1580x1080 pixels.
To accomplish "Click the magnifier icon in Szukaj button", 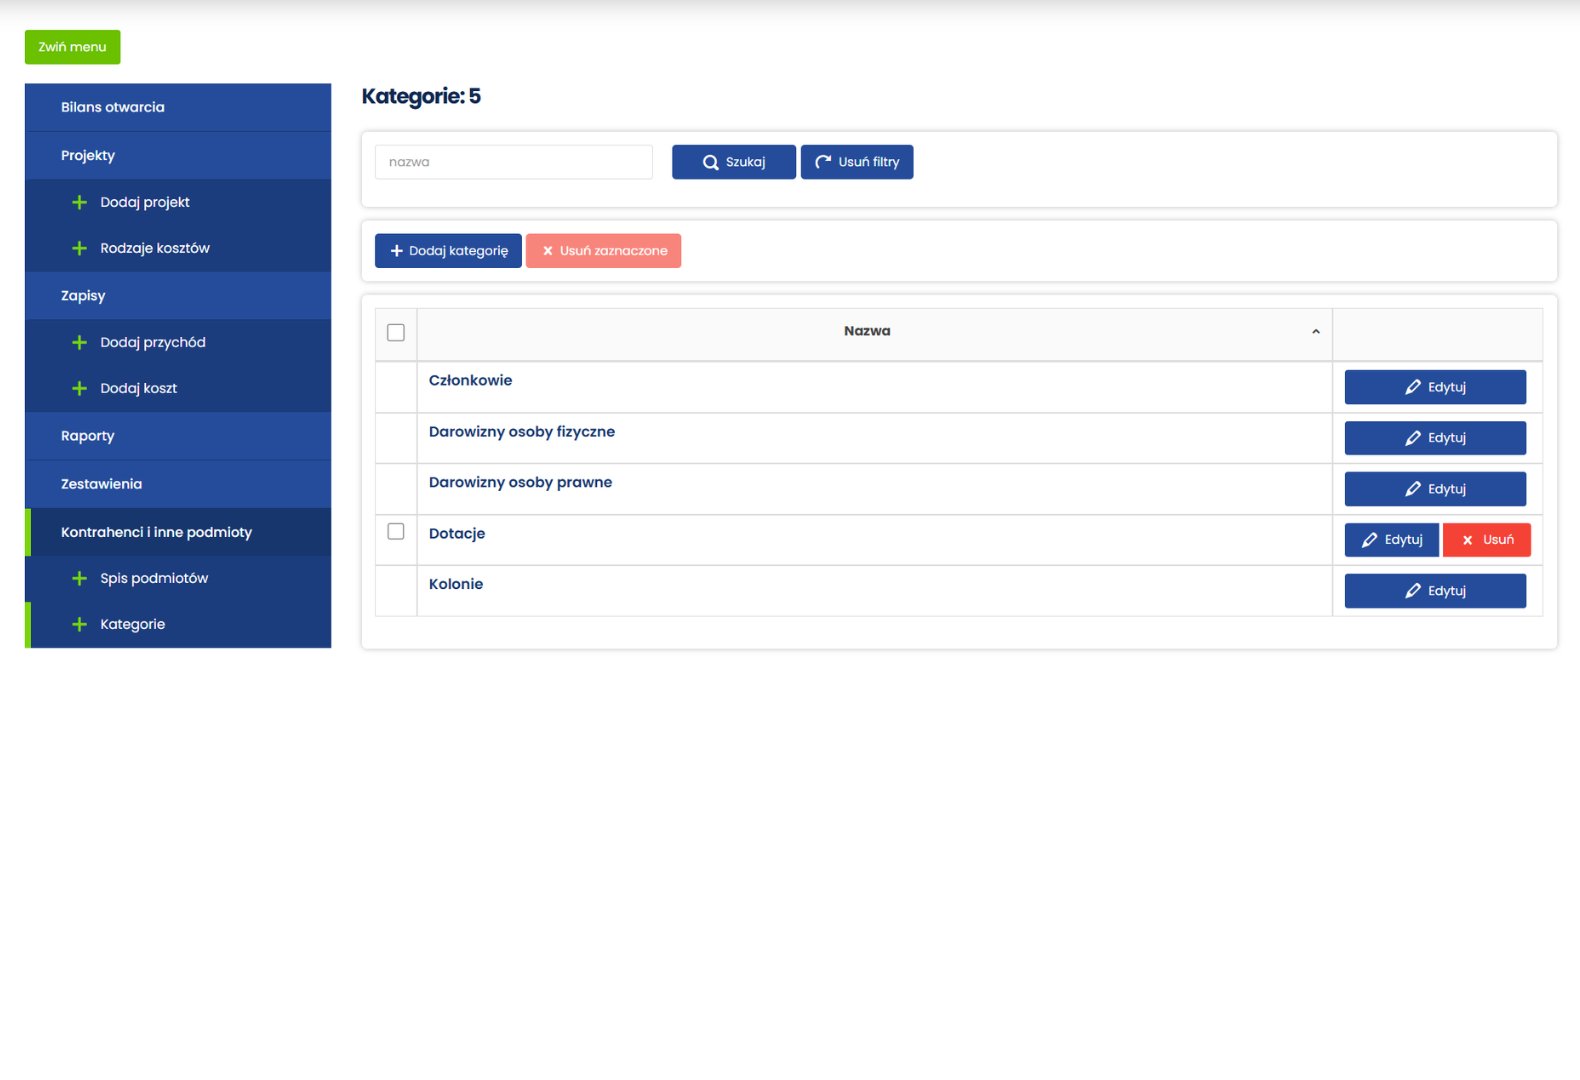I will [x=711, y=163].
